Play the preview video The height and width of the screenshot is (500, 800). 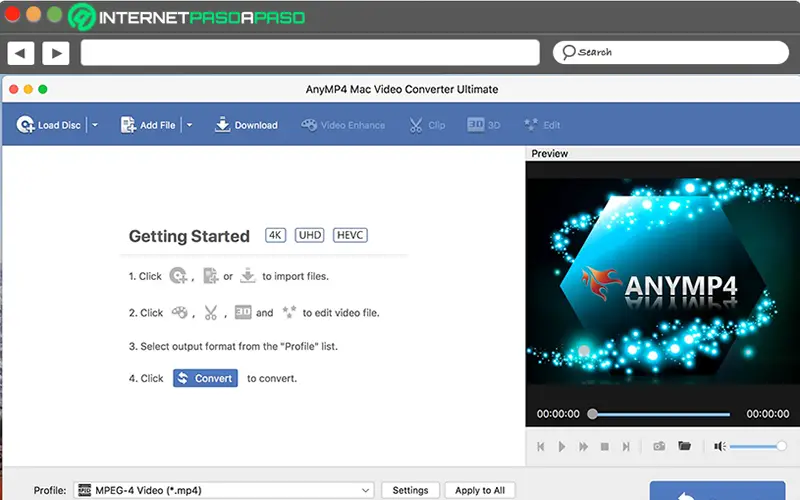(562, 446)
